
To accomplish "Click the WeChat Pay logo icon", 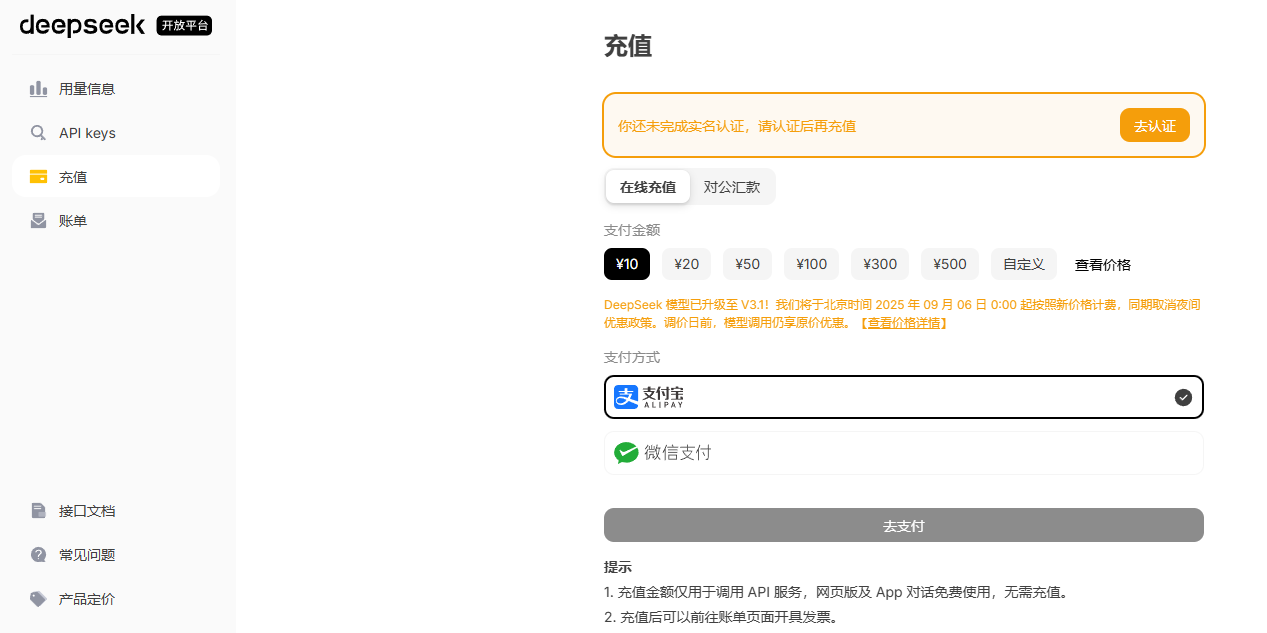I will (626, 453).
